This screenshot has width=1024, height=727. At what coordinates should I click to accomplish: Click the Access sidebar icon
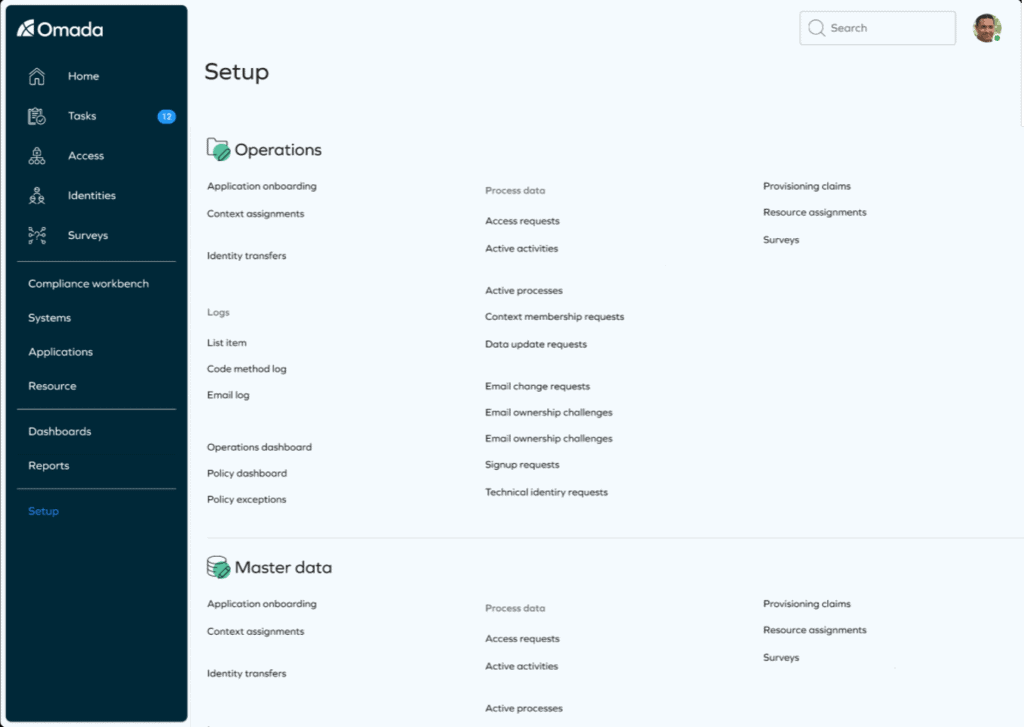click(38, 155)
